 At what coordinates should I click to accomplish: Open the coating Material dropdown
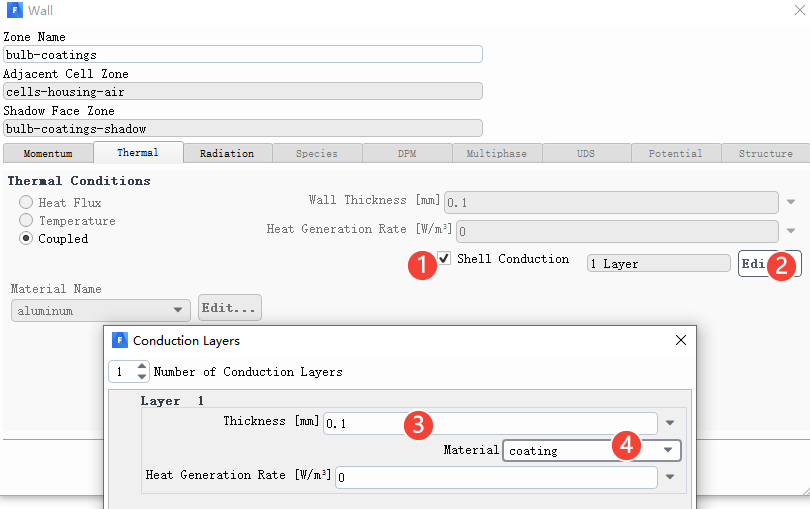coord(592,451)
